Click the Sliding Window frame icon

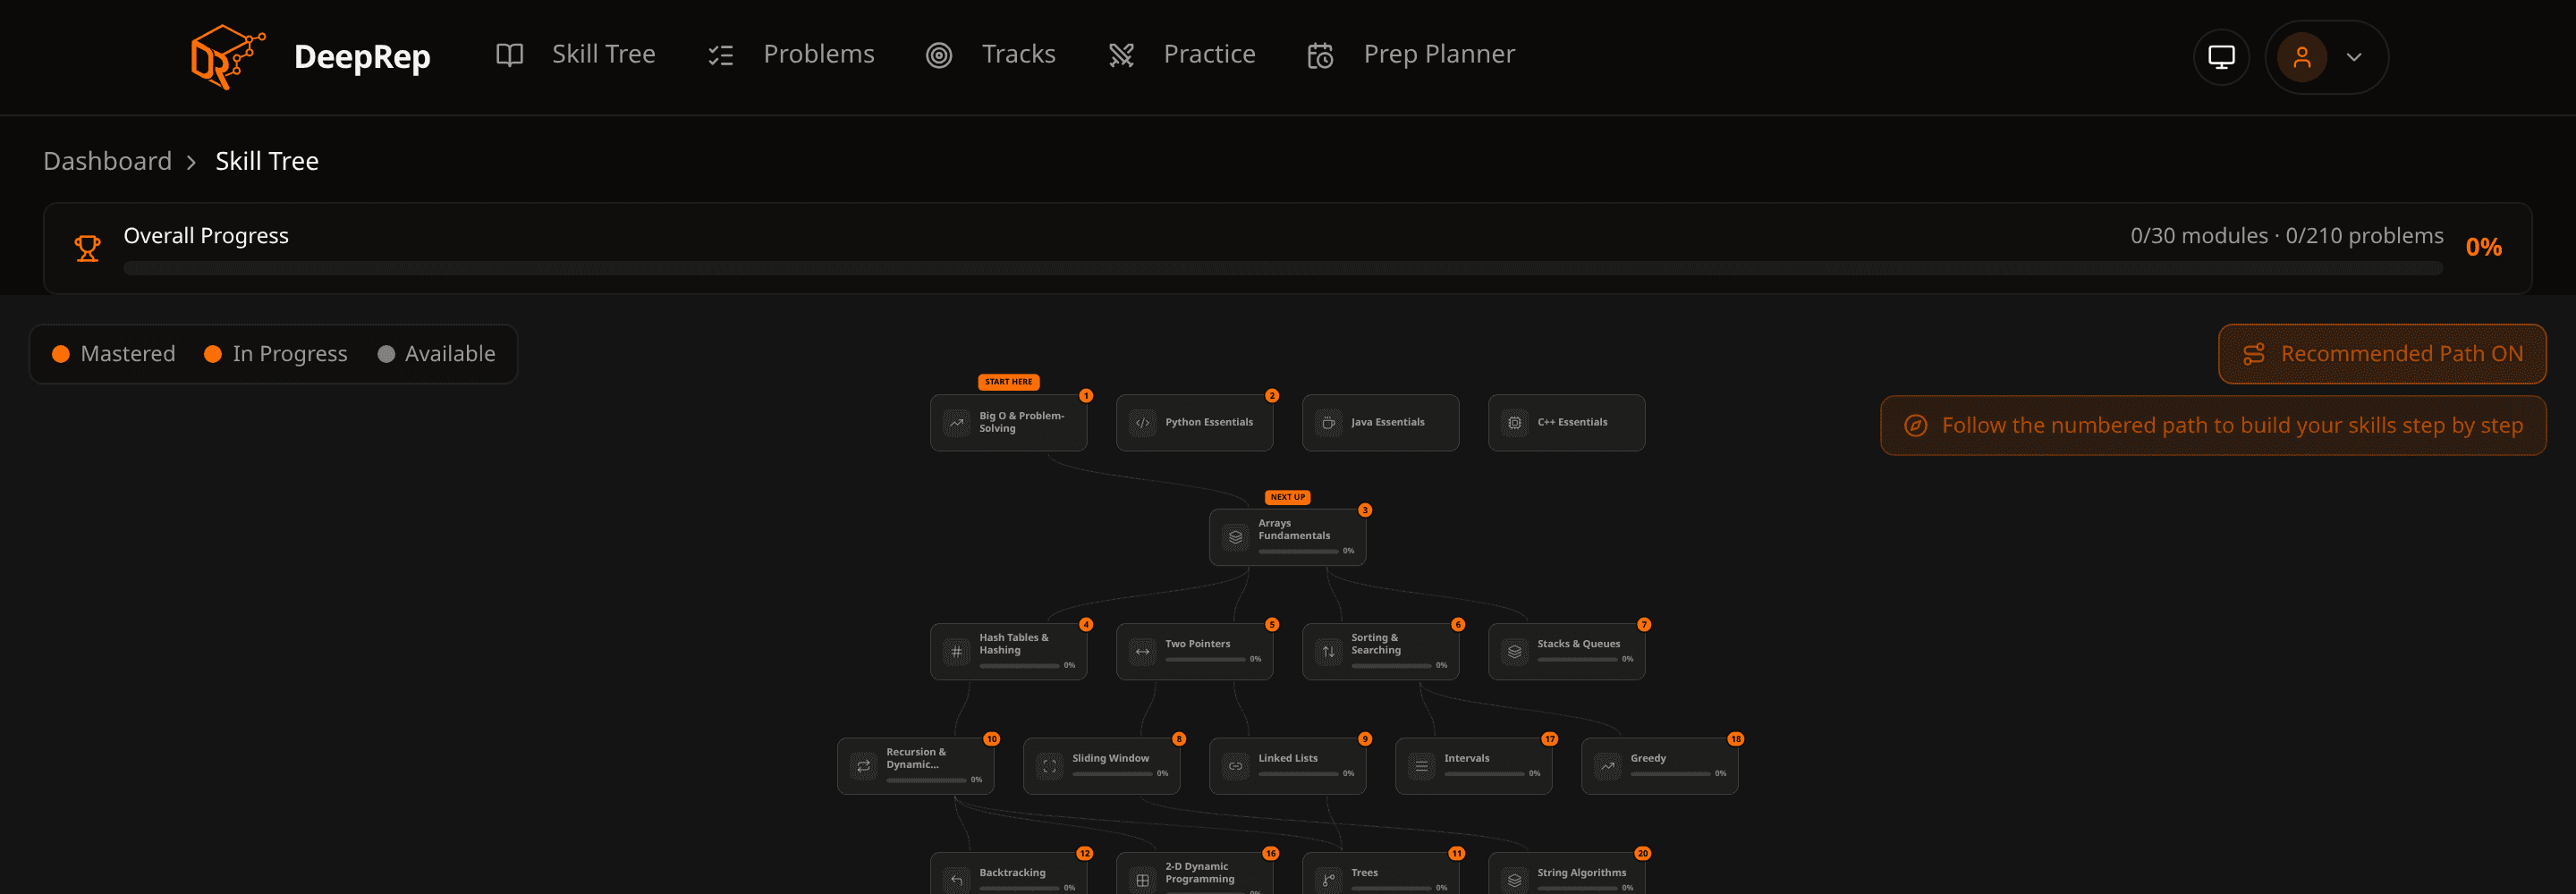pyautogui.click(x=1049, y=766)
